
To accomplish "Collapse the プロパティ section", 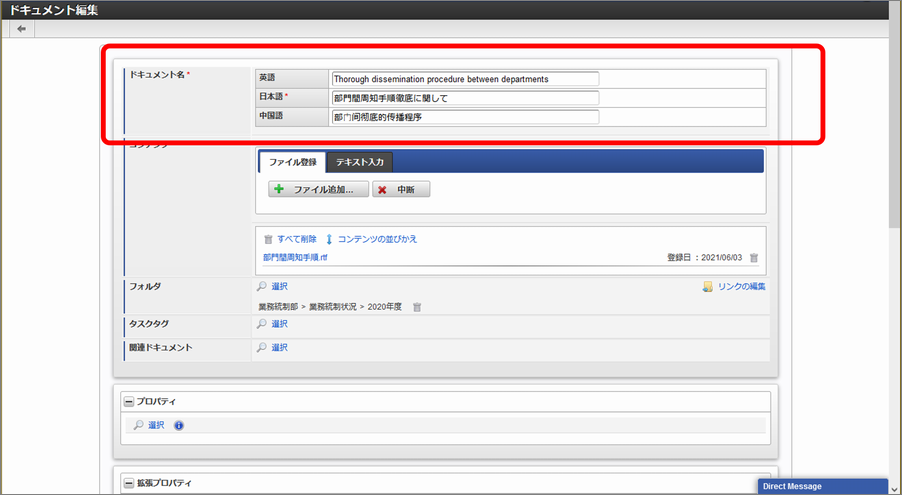I will (129, 402).
